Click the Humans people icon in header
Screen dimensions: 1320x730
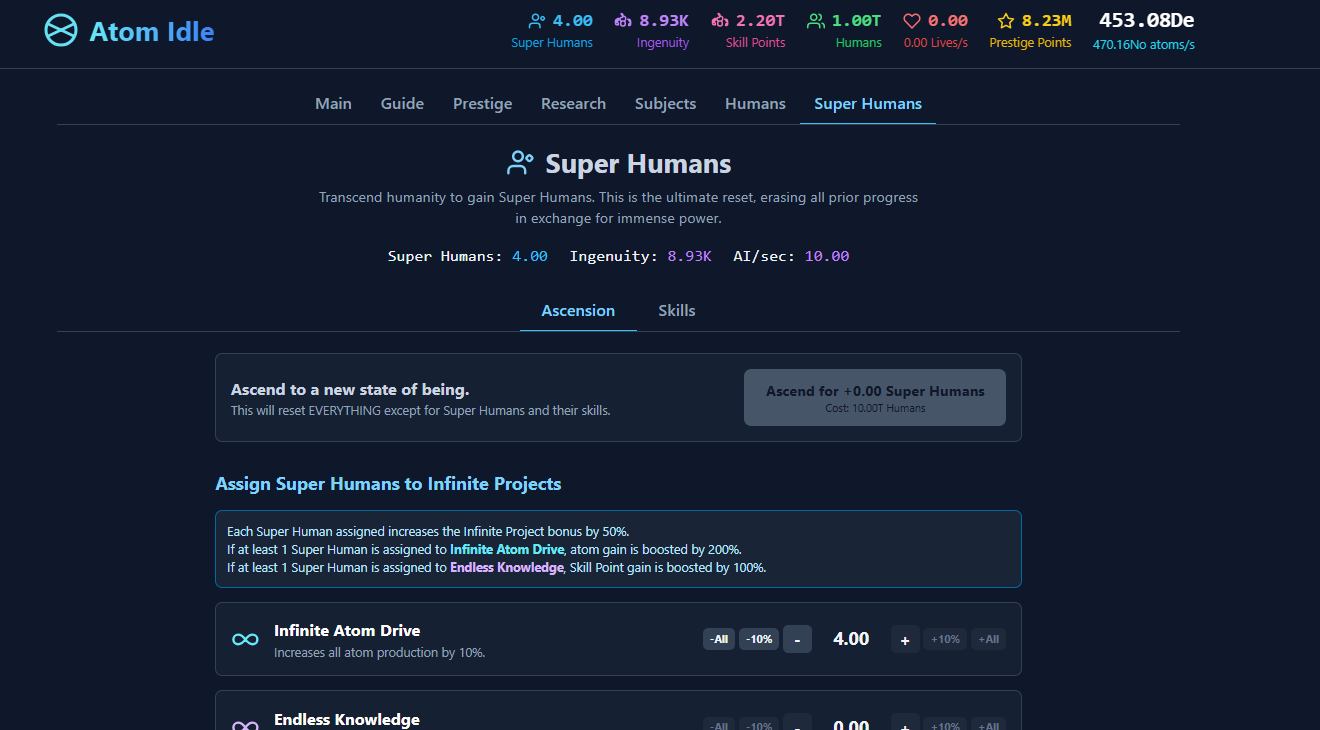click(816, 20)
